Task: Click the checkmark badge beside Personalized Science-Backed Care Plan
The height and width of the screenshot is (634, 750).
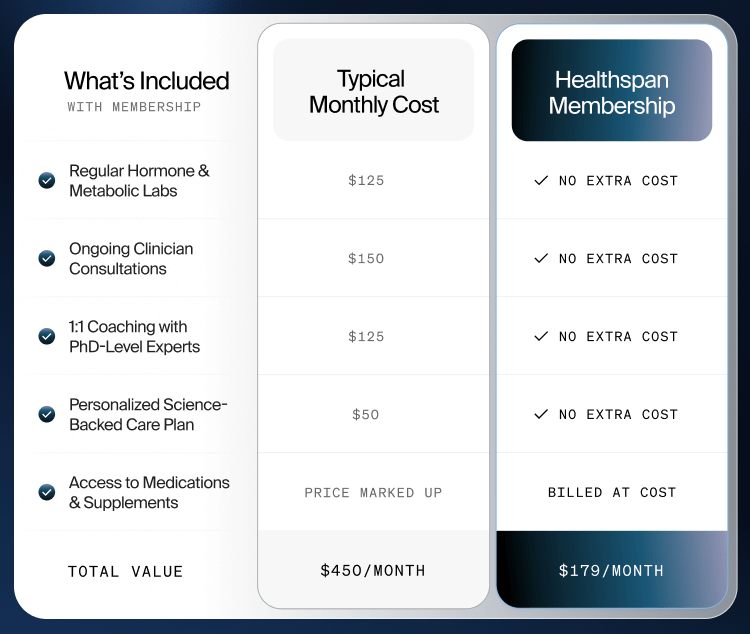Action: pos(47,414)
